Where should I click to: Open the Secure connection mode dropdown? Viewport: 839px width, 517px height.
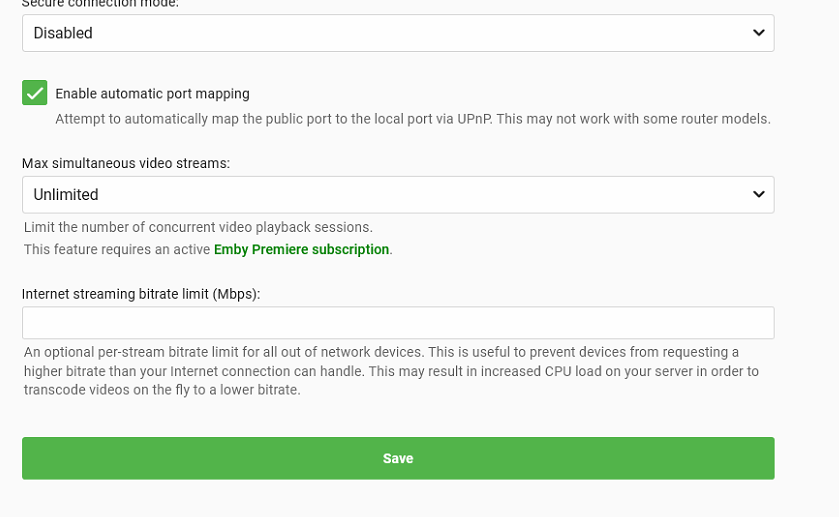397,33
